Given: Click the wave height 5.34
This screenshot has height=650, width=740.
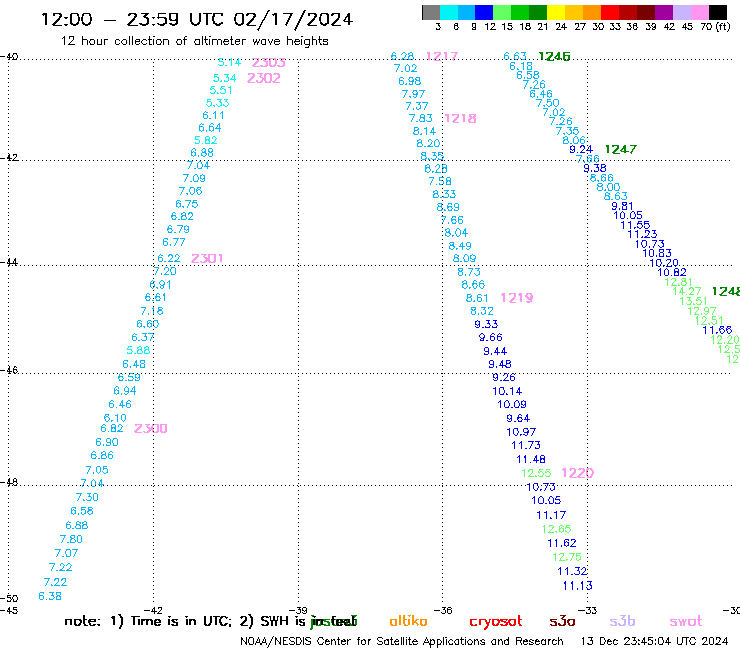Looking at the screenshot, I should tap(225, 78).
